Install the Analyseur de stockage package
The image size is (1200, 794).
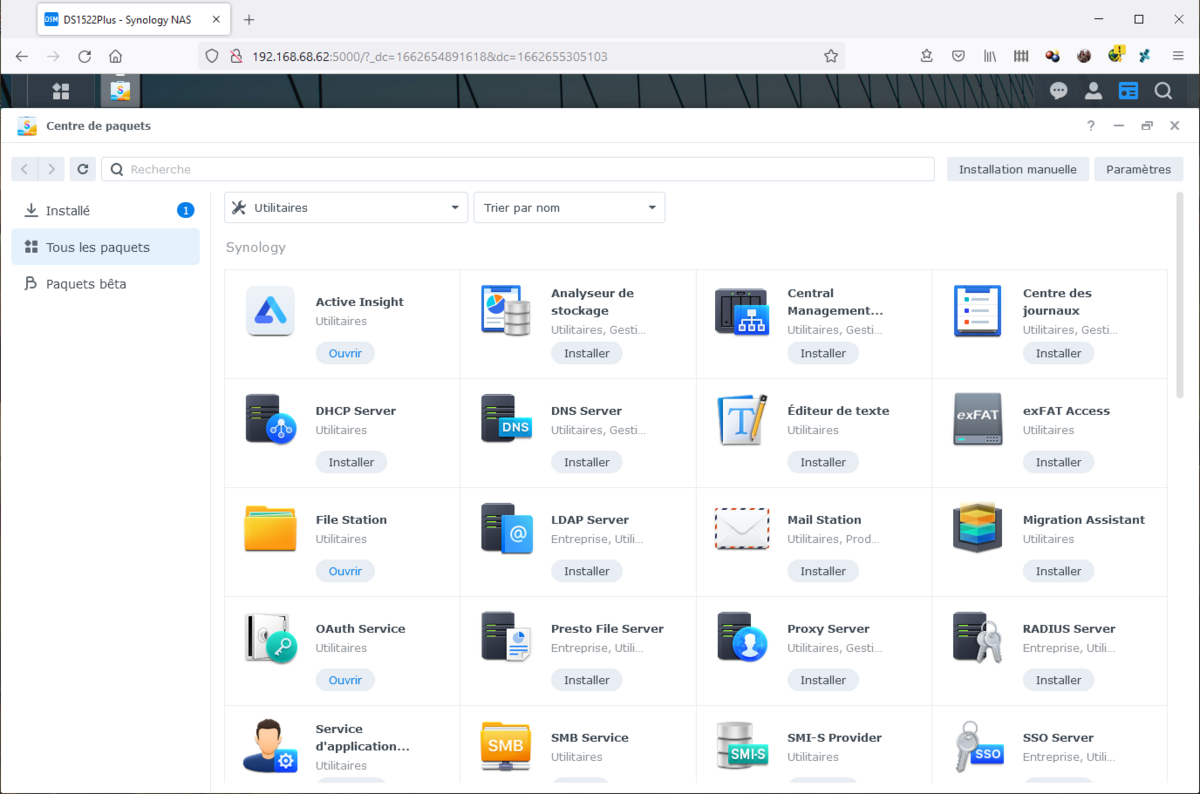(587, 353)
